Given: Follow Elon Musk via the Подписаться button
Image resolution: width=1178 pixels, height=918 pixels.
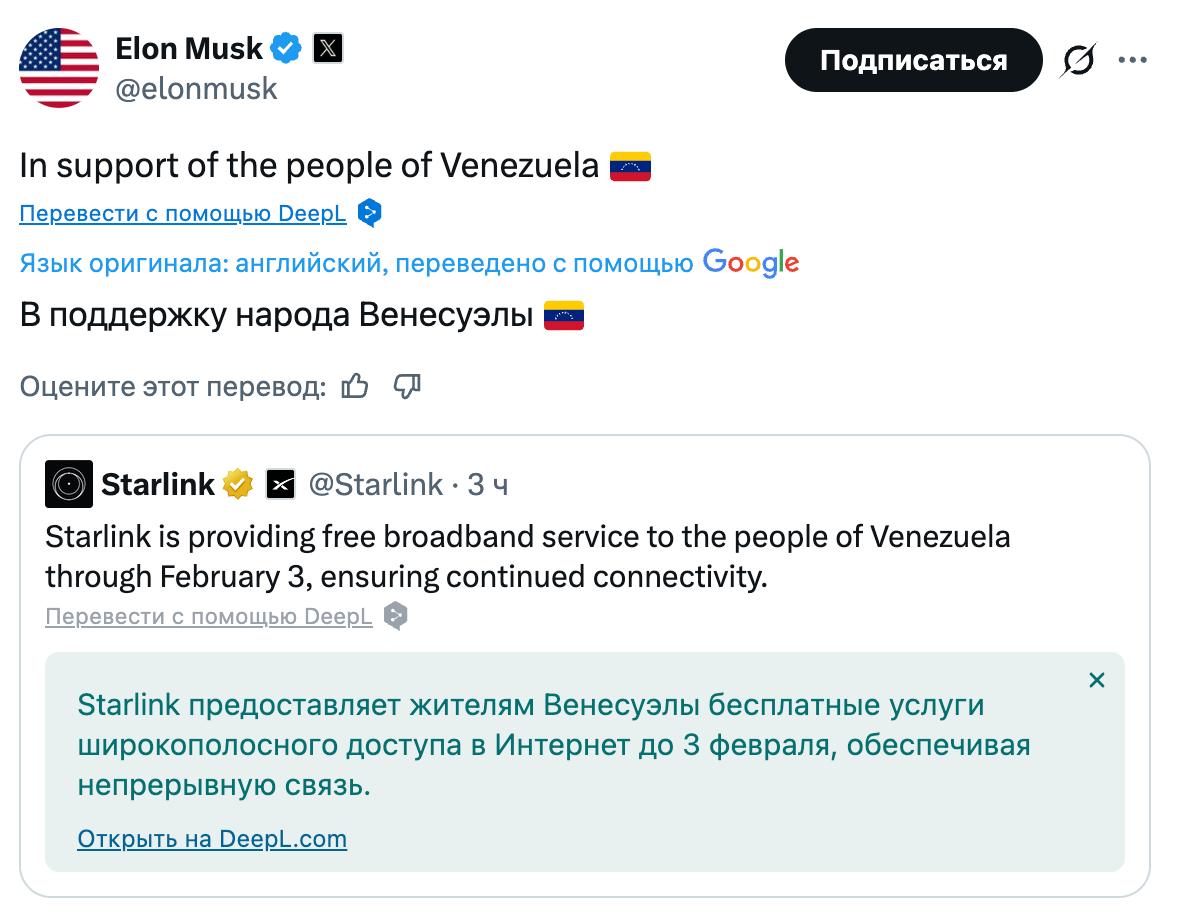Looking at the screenshot, I should (913, 60).
